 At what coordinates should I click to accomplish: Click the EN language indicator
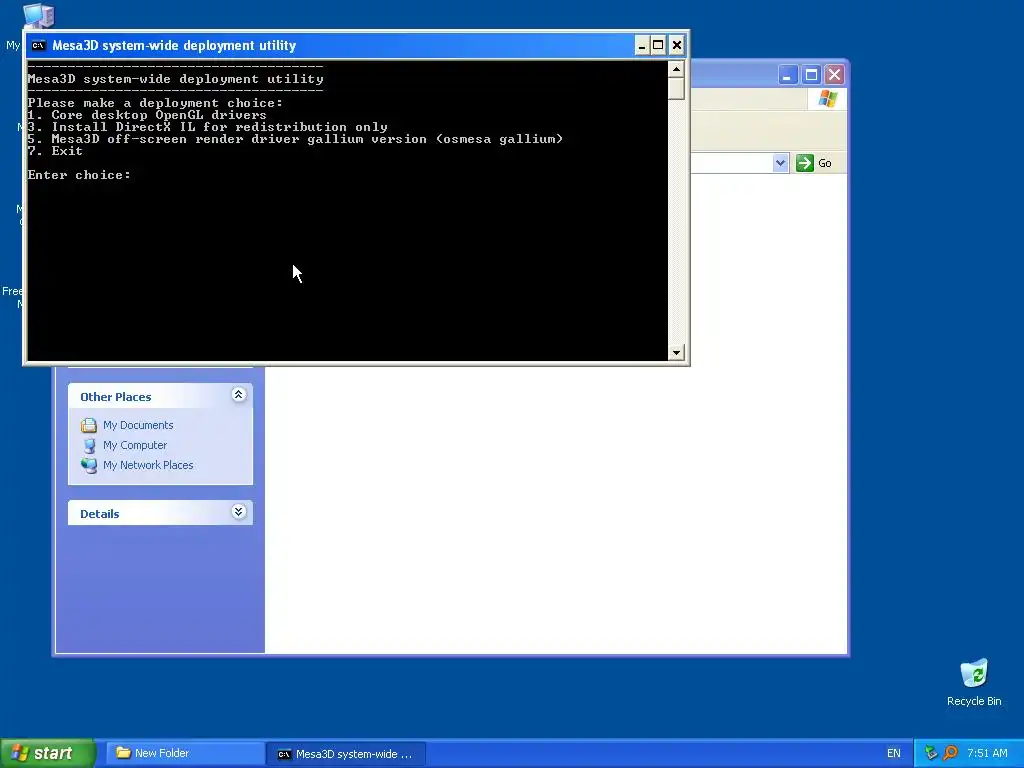coord(893,754)
